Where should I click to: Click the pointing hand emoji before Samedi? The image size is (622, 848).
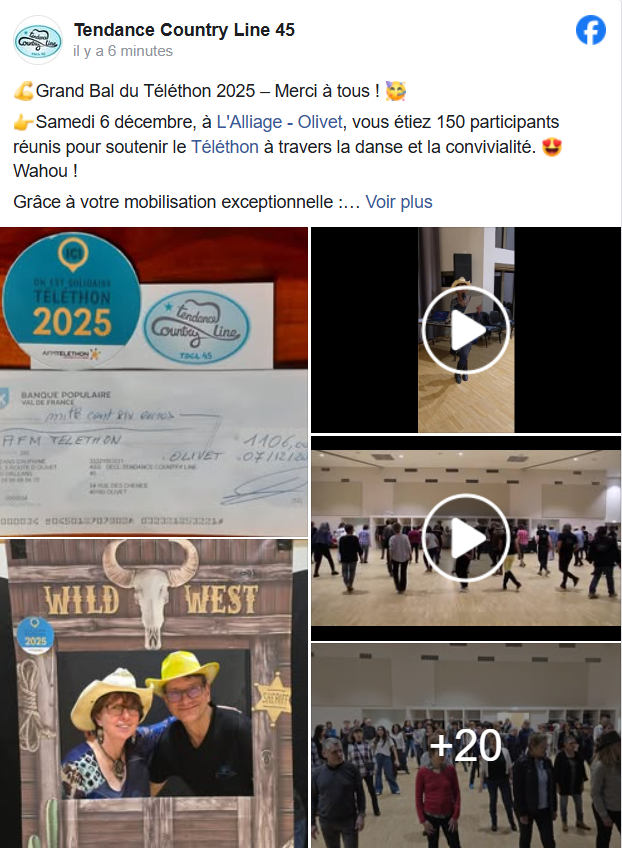(24, 122)
